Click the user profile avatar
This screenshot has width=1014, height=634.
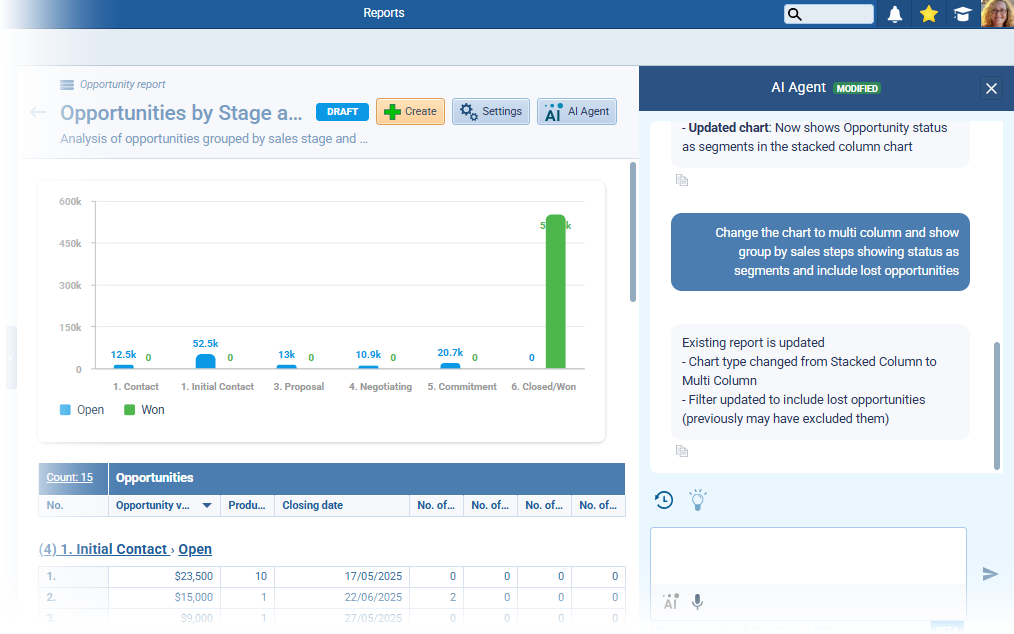[997, 14]
